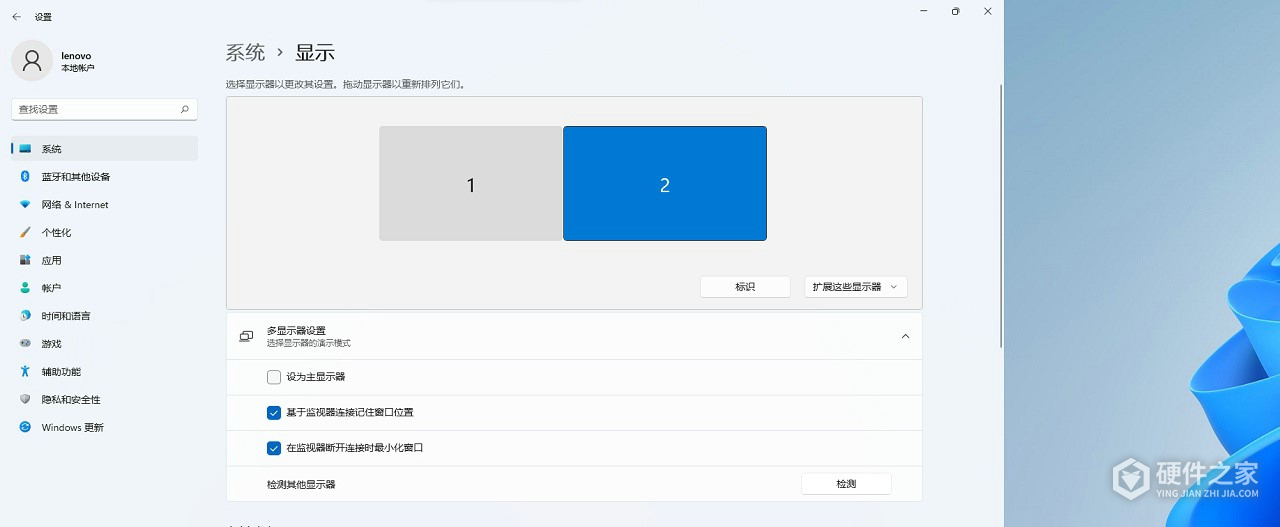This screenshot has width=1280, height=527.
Task: Select display 2 rectangle
Action: pos(665,184)
